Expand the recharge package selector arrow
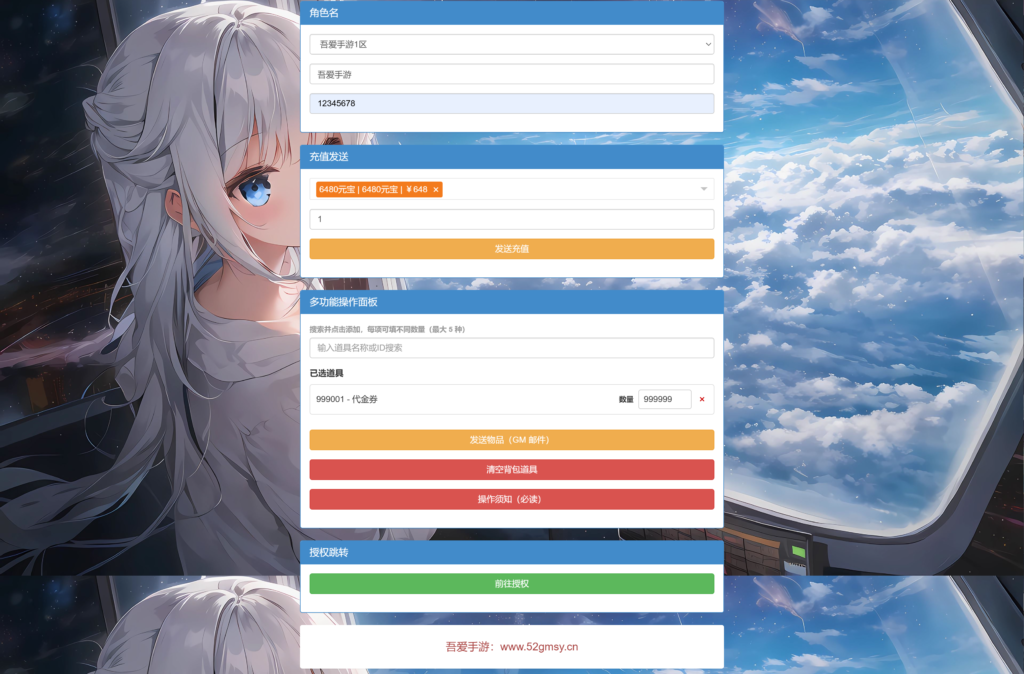The height and width of the screenshot is (674, 1024). [x=703, y=189]
